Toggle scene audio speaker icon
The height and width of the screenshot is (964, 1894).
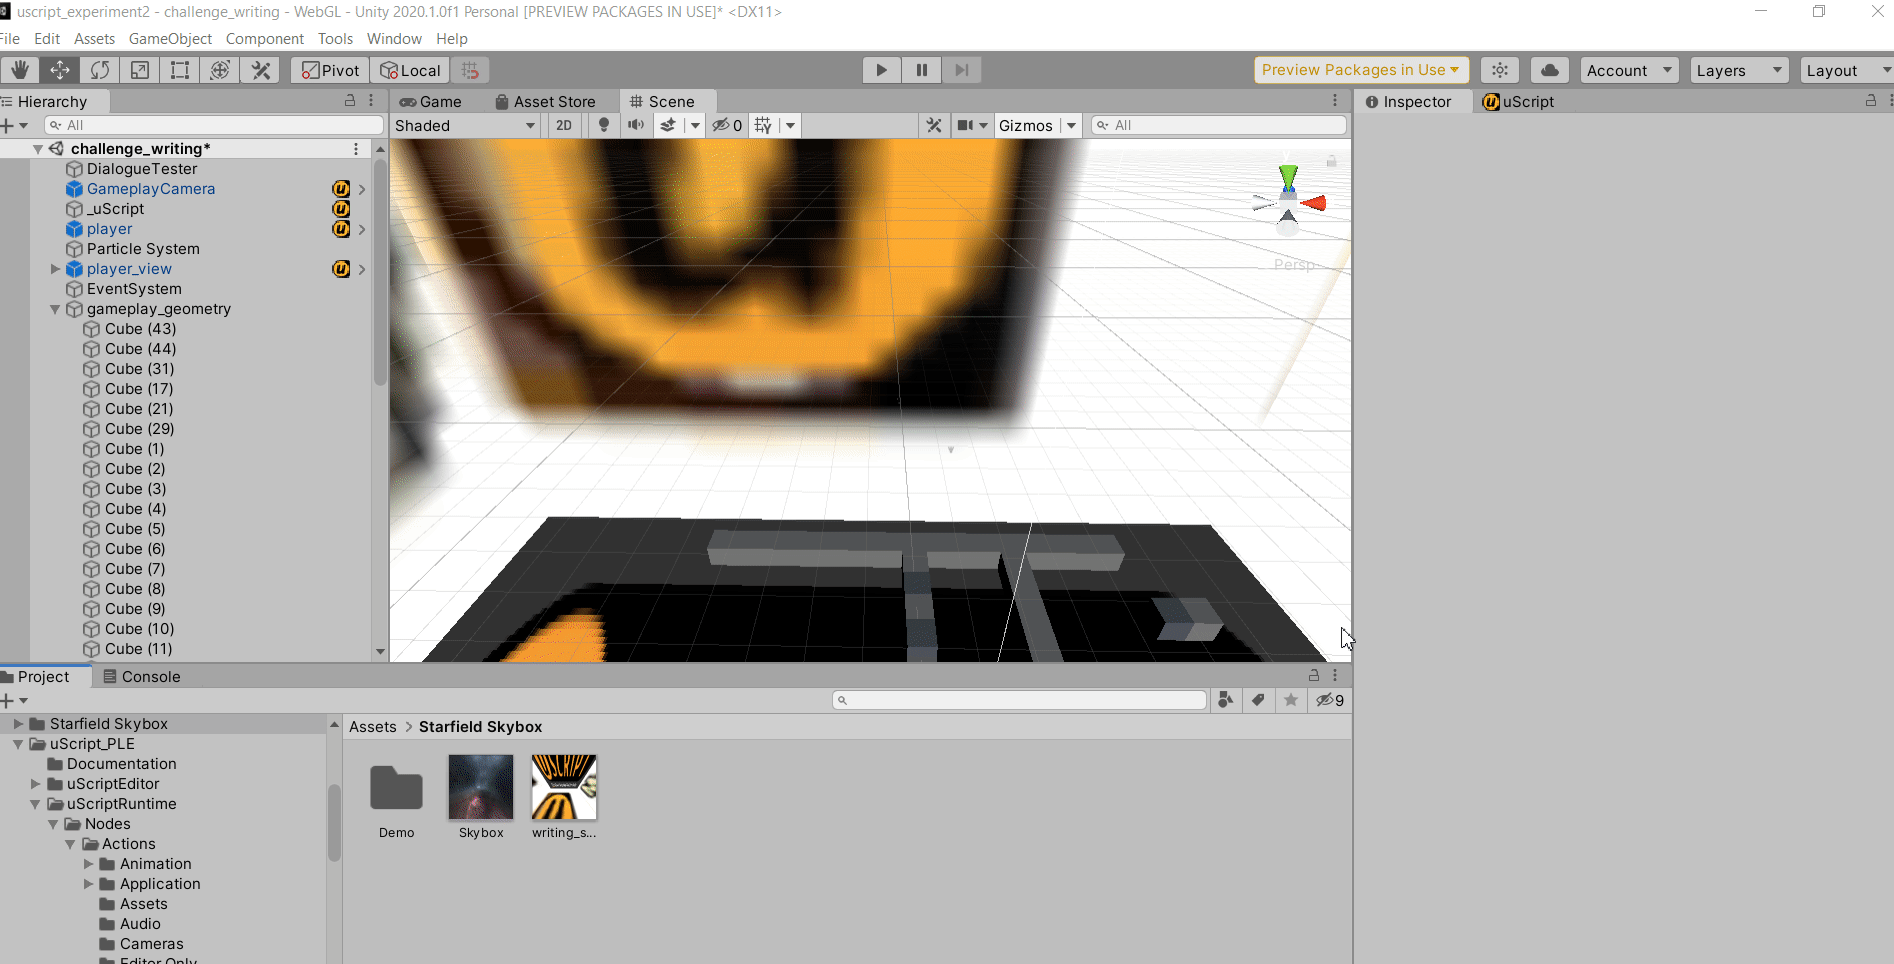(x=635, y=125)
